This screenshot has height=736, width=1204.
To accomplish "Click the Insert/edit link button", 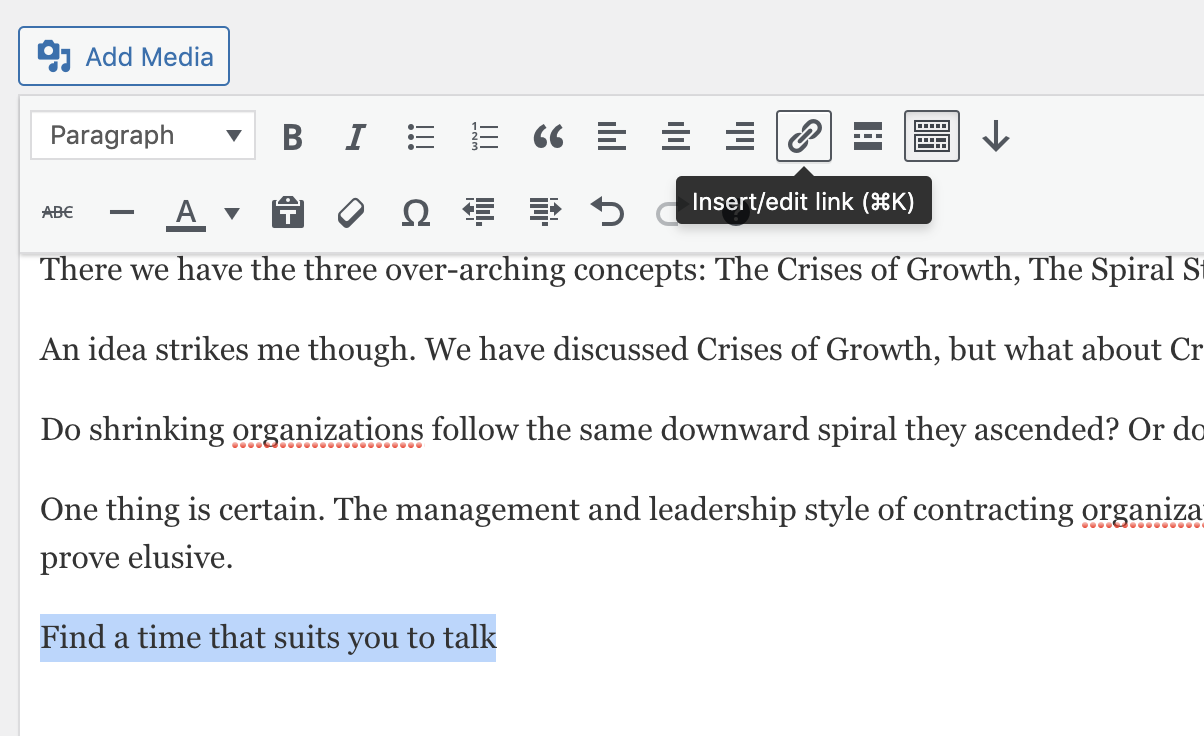I will (804, 136).
